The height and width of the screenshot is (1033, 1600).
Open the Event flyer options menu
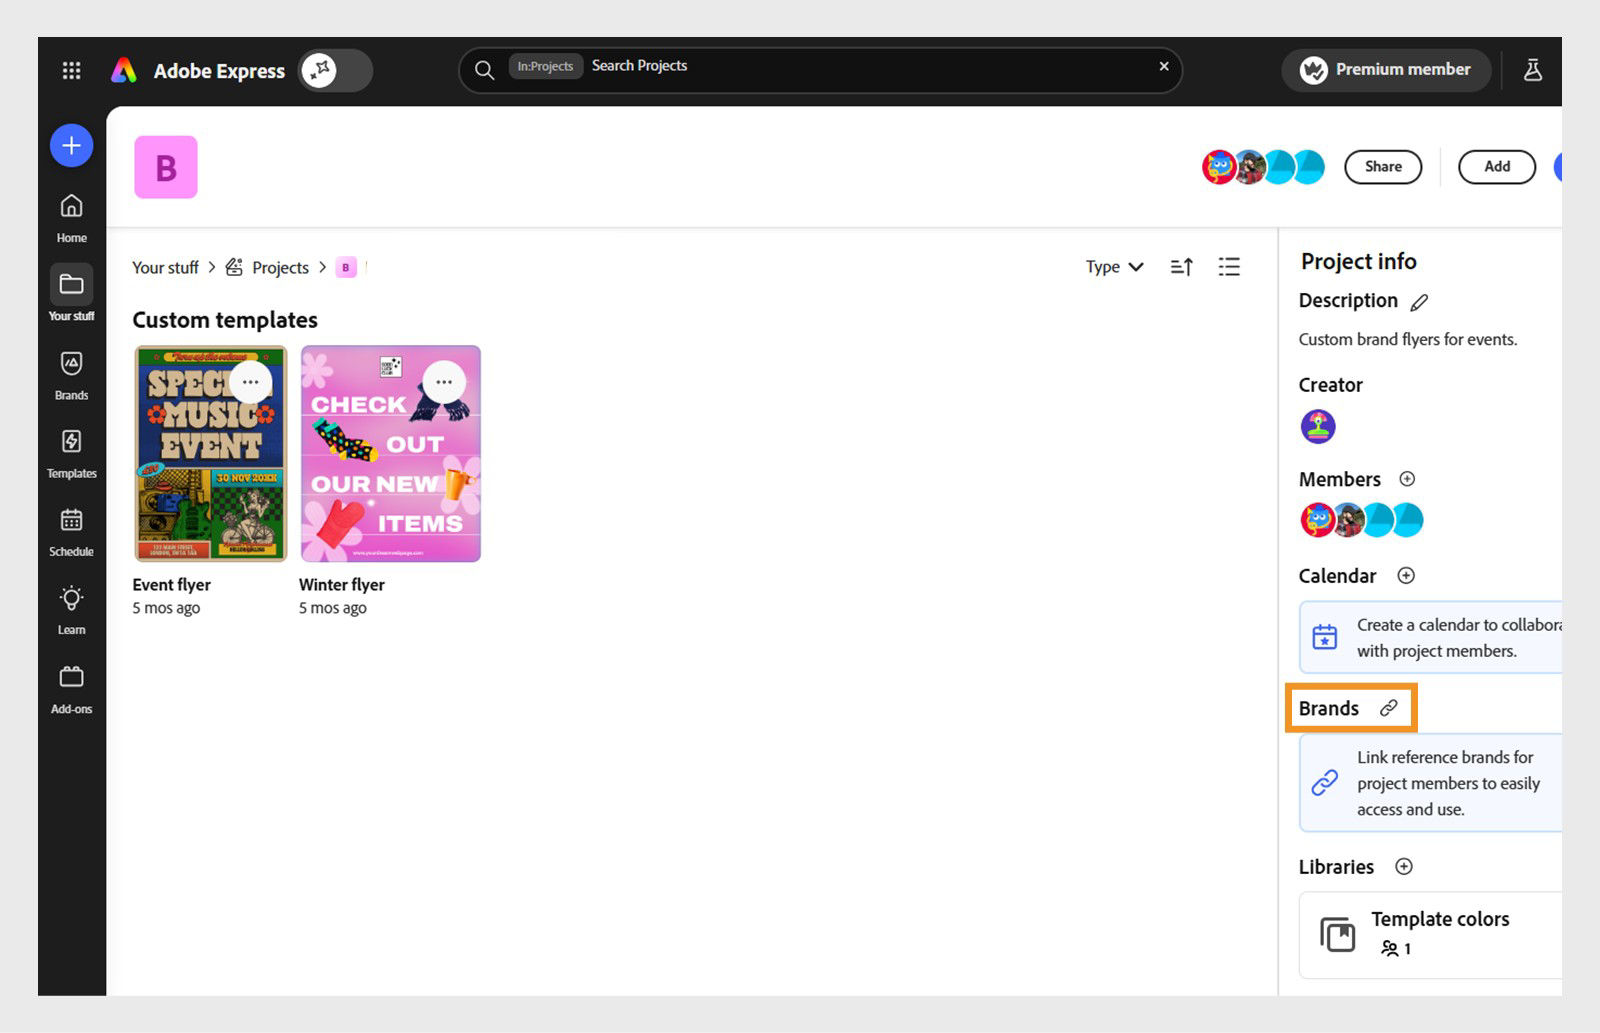(x=250, y=381)
